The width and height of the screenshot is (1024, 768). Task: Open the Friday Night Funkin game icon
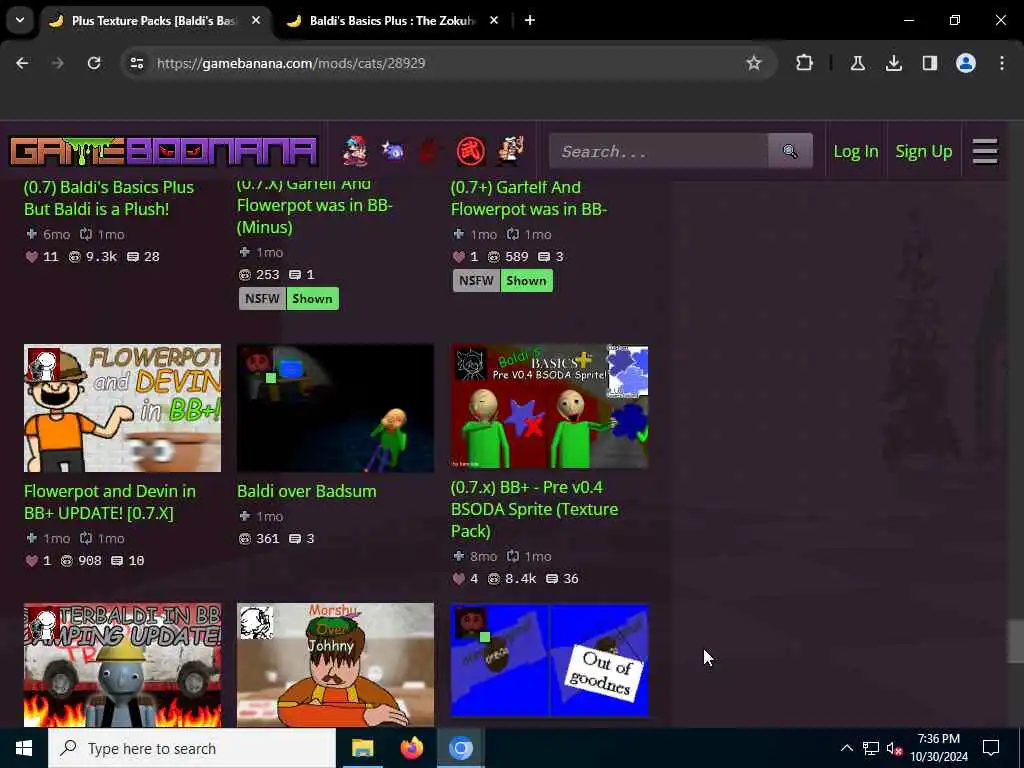tap(355, 152)
